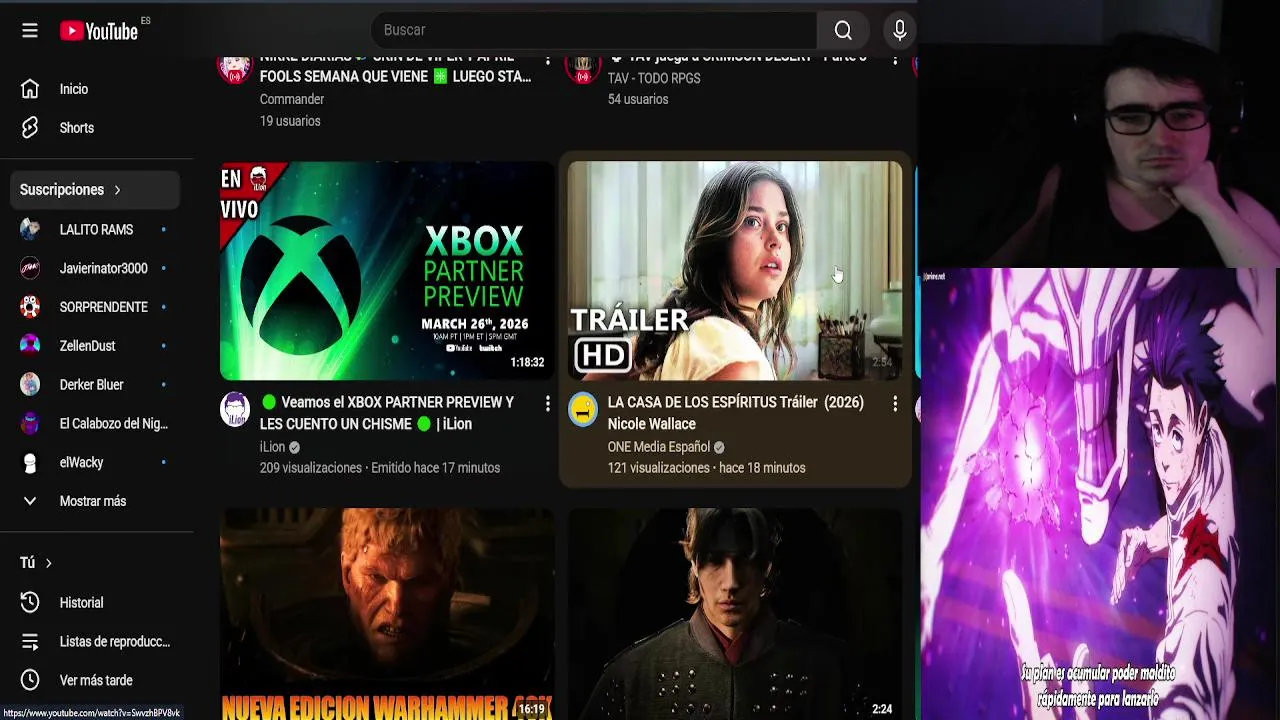
Task: Open Listas de reproducción in sidebar
Action: tap(95, 642)
